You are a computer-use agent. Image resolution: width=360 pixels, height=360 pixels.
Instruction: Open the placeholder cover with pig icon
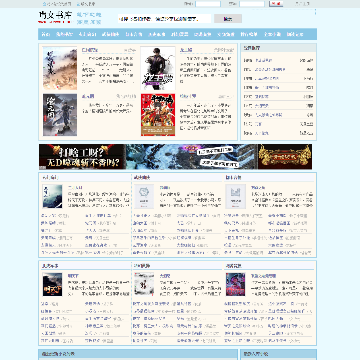(x=144, y=196)
